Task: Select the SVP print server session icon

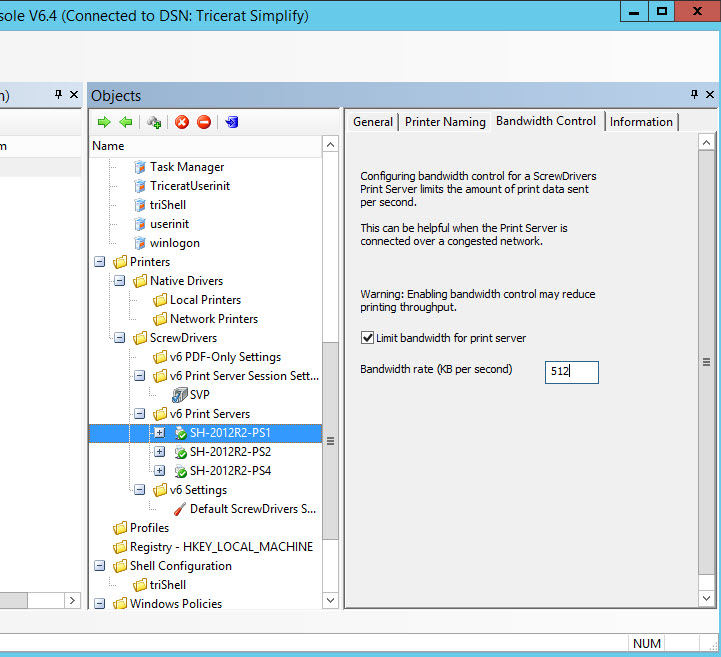Action: (179, 395)
